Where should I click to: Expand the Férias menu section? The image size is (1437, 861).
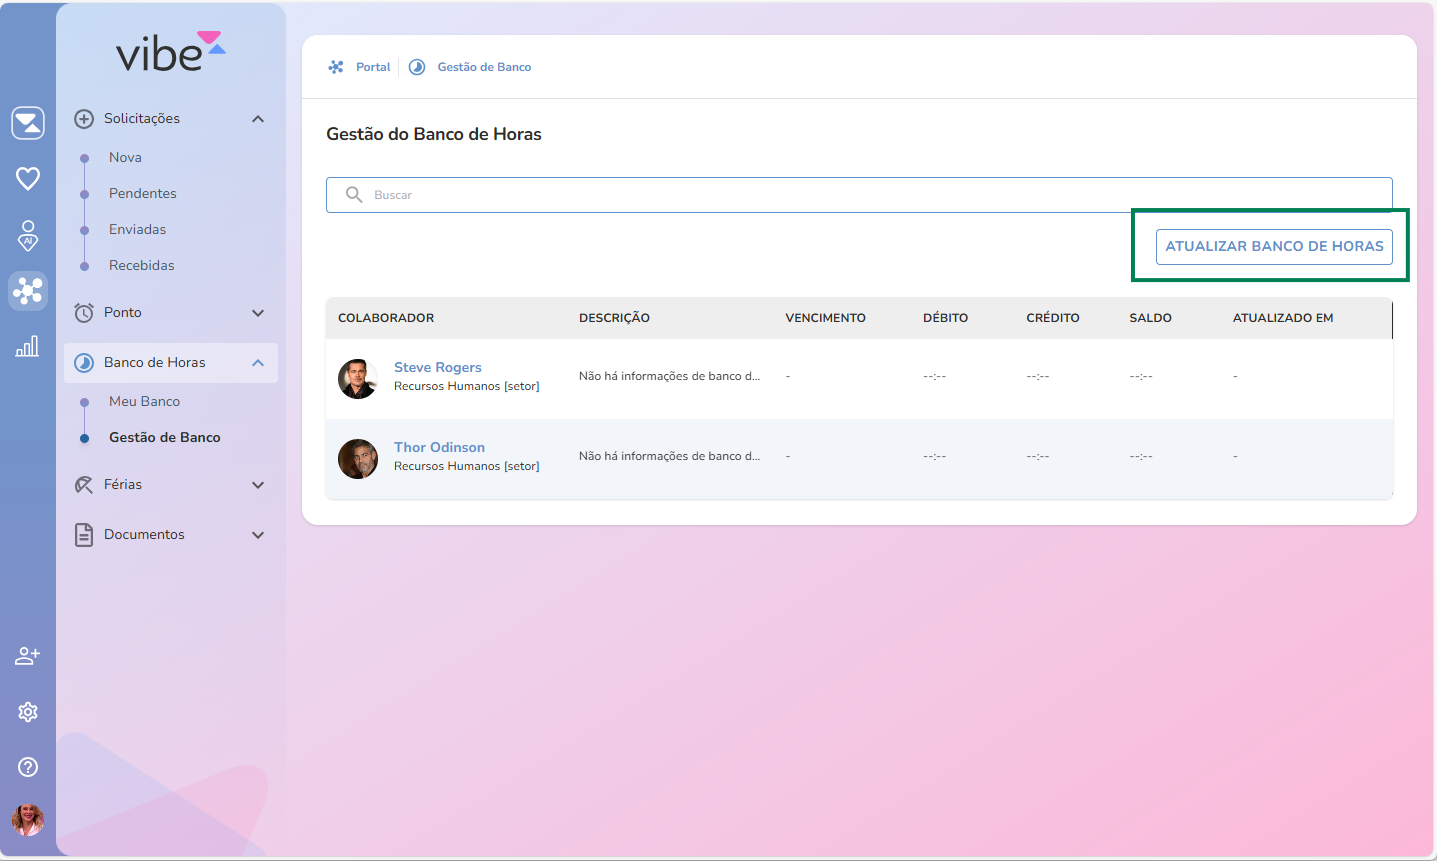(258, 485)
